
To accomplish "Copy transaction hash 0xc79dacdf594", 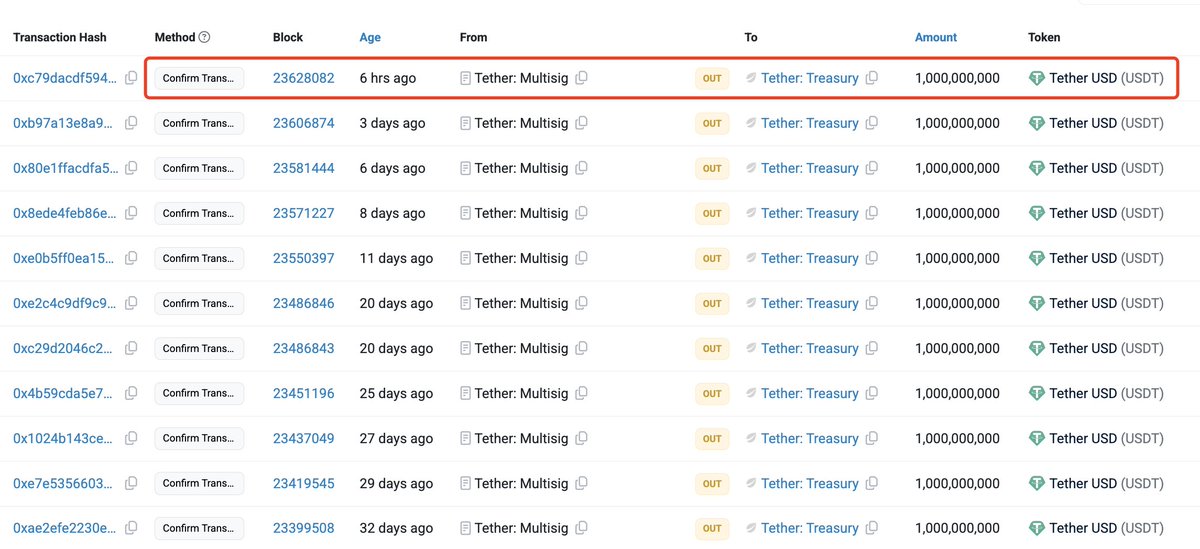I will click(x=131, y=78).
